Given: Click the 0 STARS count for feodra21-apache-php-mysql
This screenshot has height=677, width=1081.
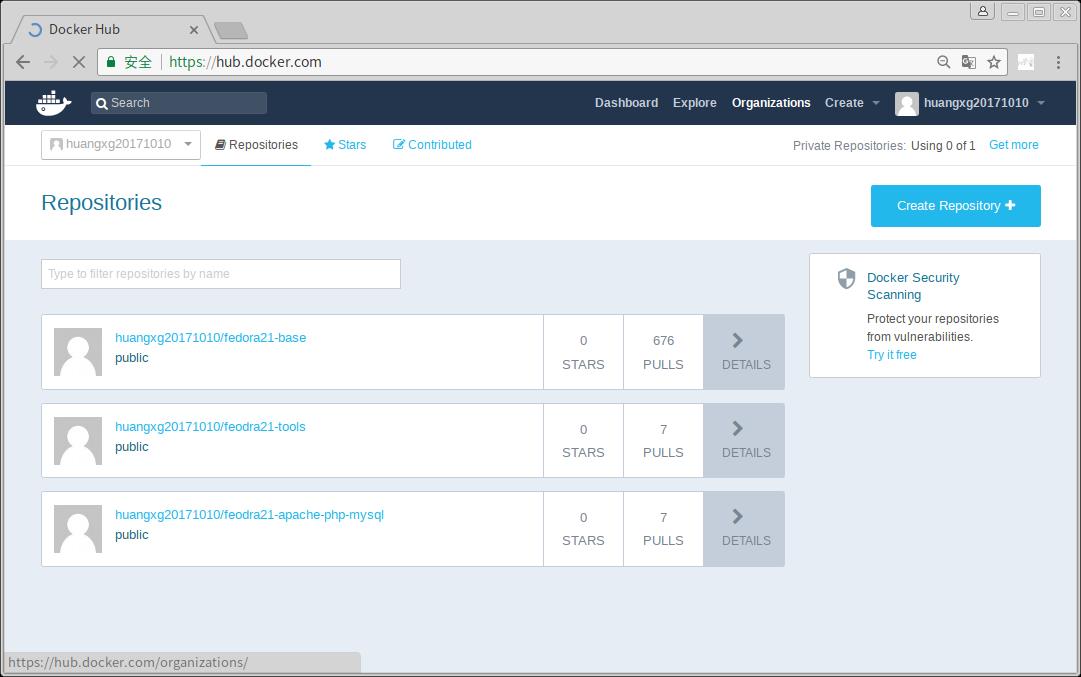Looking at the screenshot, I should 583,529.
